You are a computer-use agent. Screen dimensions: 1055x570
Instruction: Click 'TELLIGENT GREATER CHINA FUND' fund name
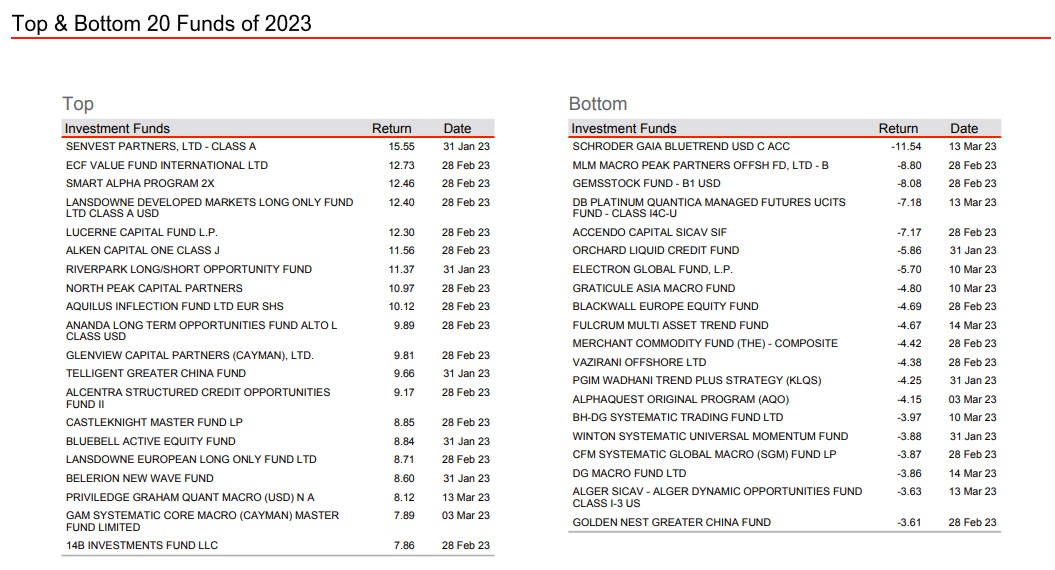(x=156, y=373)
